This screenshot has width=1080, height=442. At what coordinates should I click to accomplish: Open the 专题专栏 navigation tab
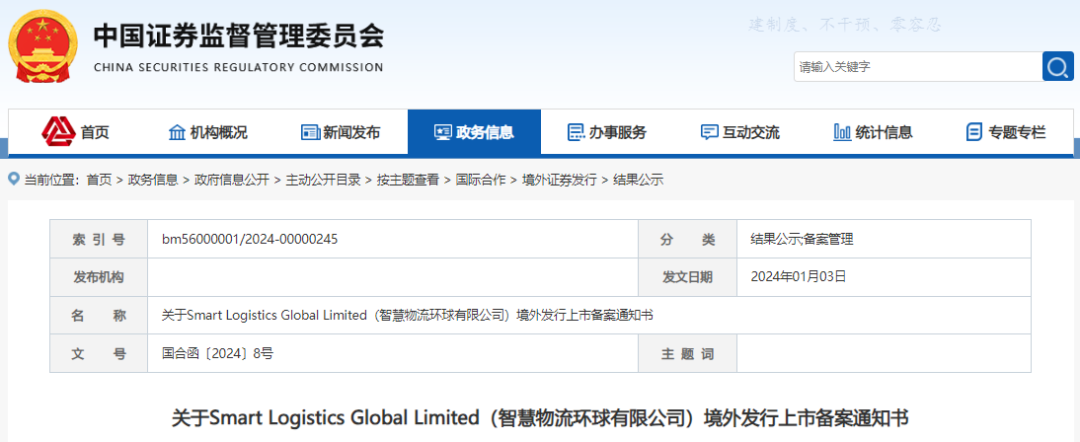coord(1006,132)
